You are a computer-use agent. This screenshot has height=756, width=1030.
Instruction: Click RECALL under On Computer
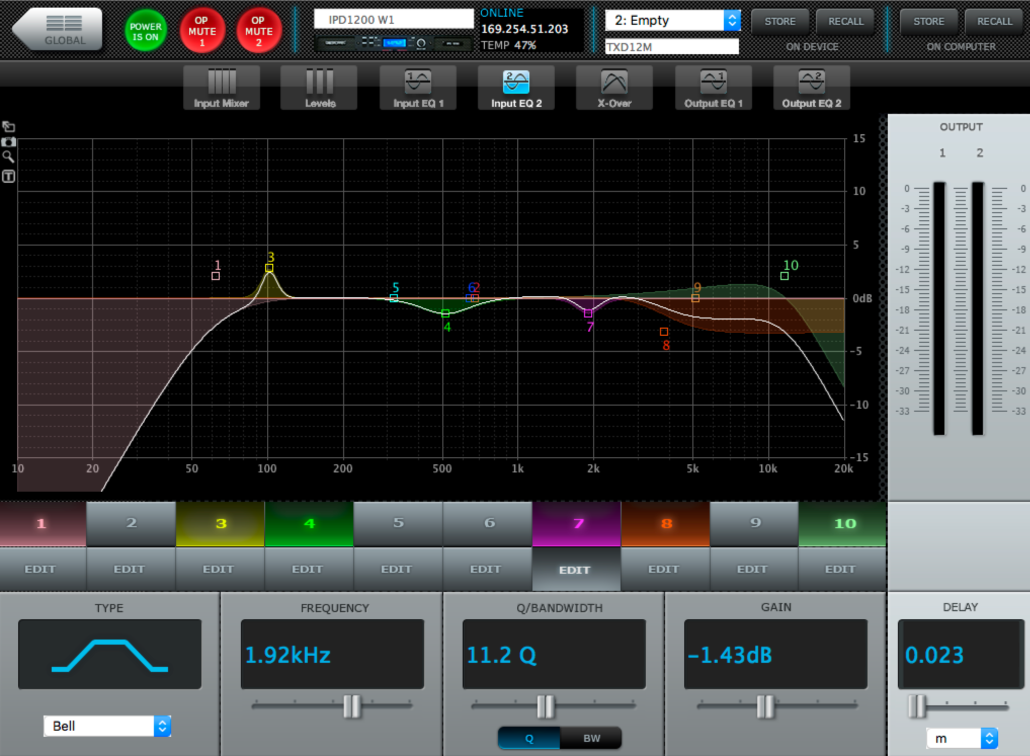click(995, 22)
